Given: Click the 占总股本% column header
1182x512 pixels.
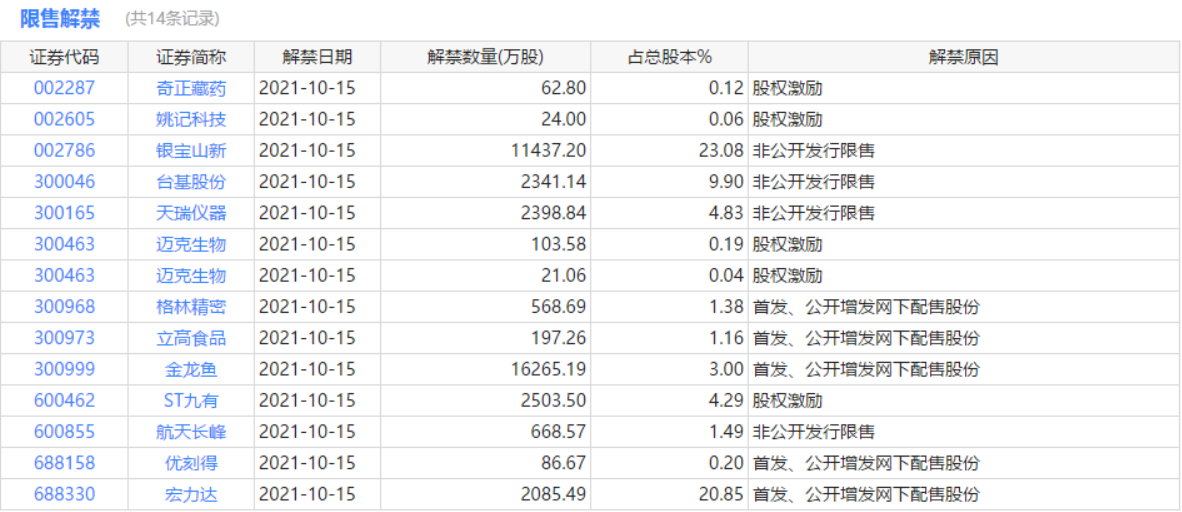Looking at the screenshot, I should [669, 57].
